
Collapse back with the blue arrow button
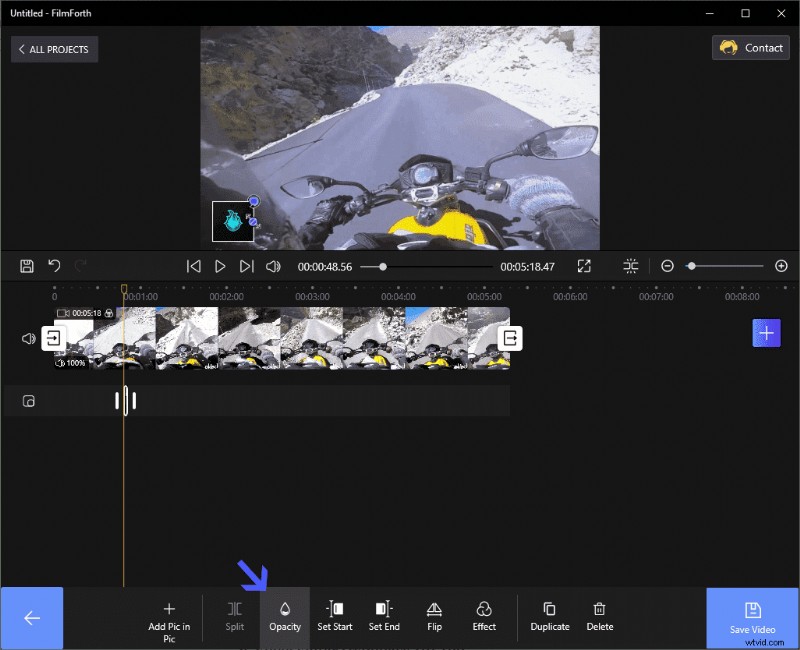31,617
